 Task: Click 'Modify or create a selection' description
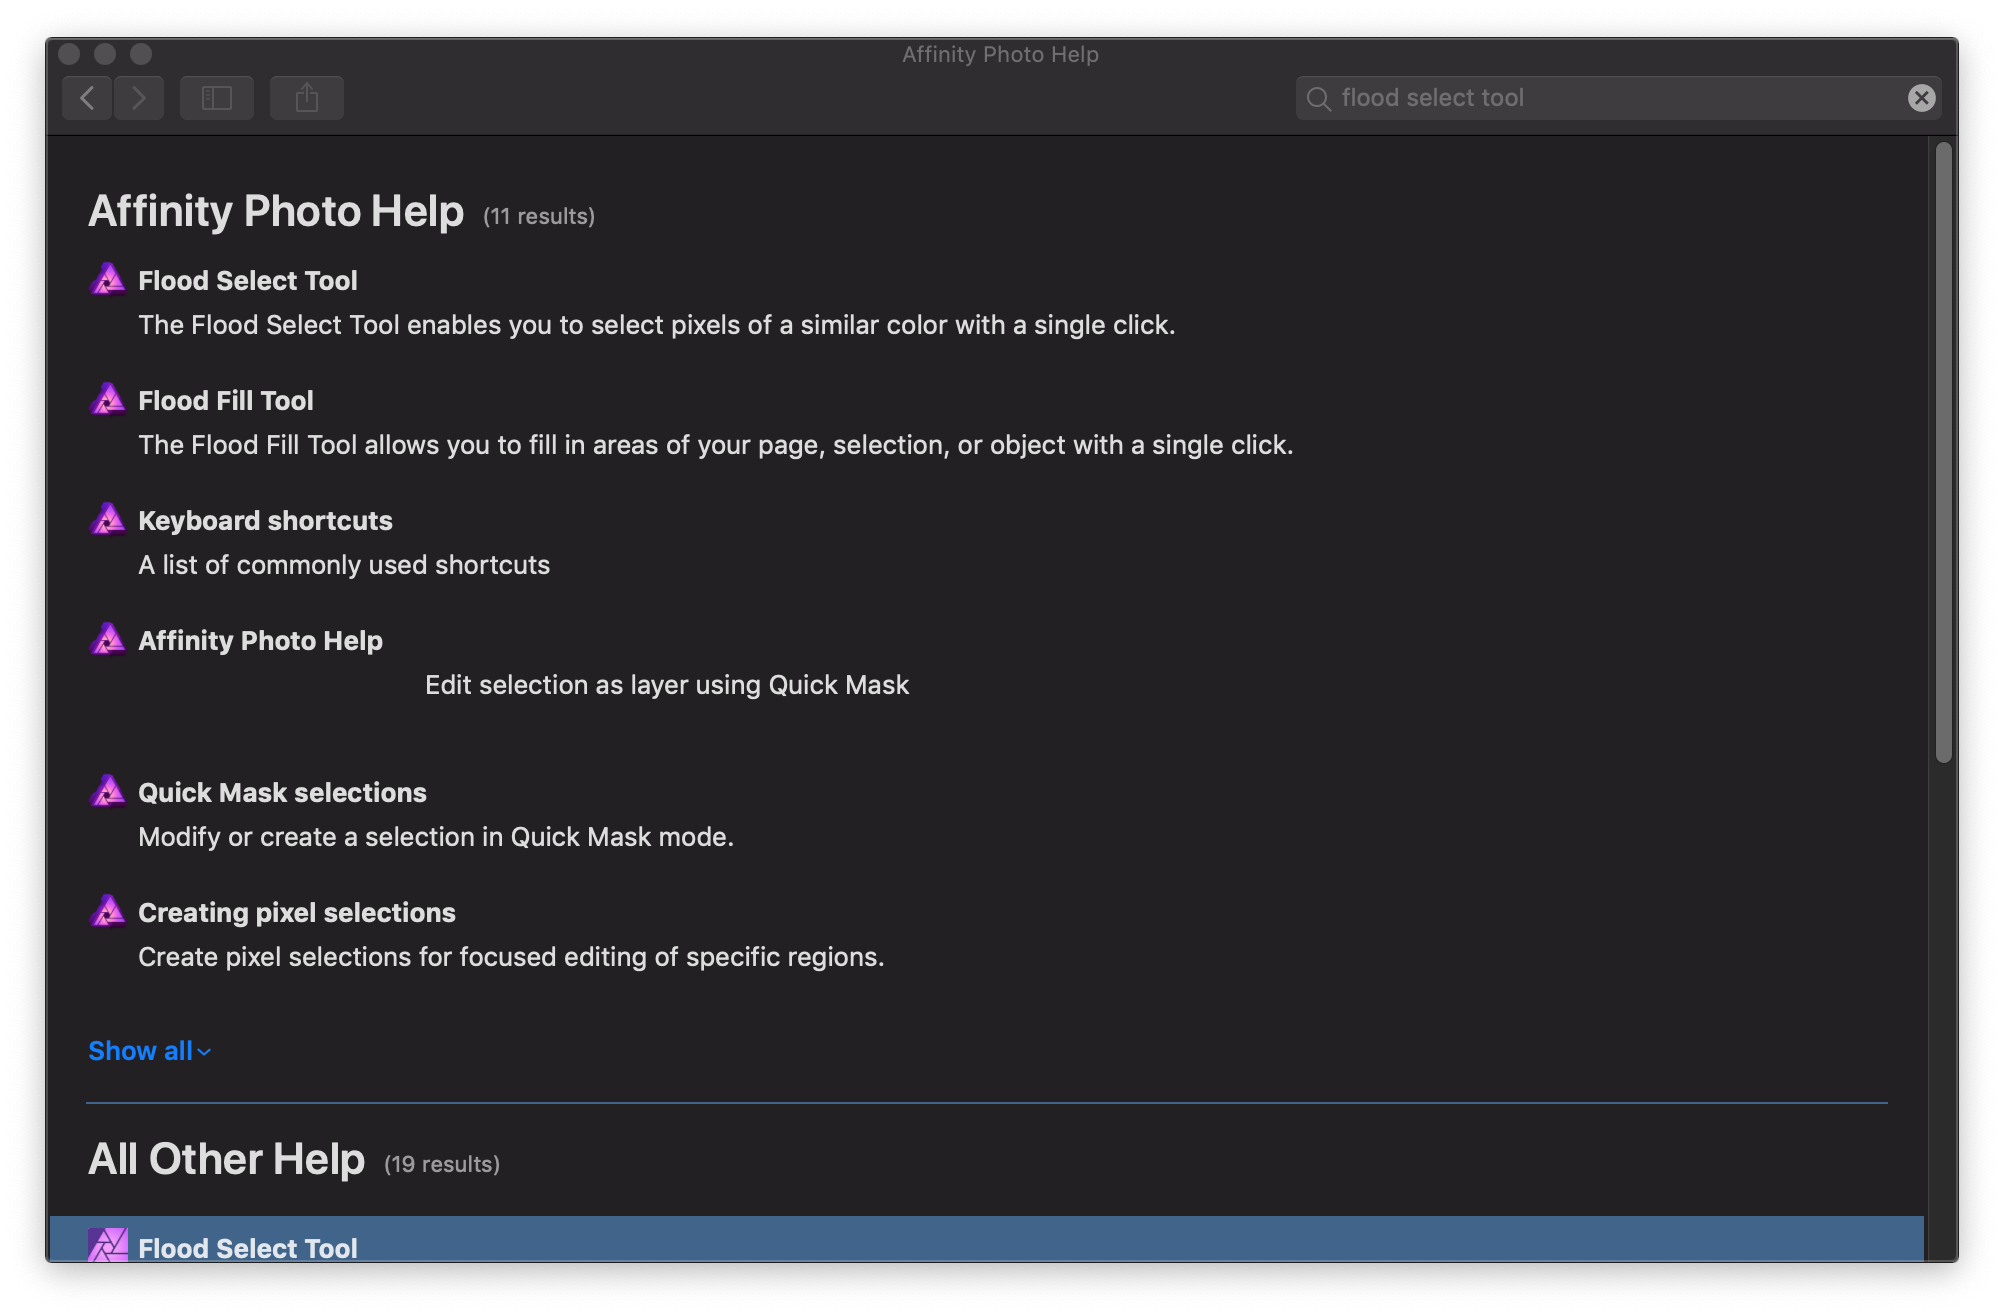coord(436,837)
